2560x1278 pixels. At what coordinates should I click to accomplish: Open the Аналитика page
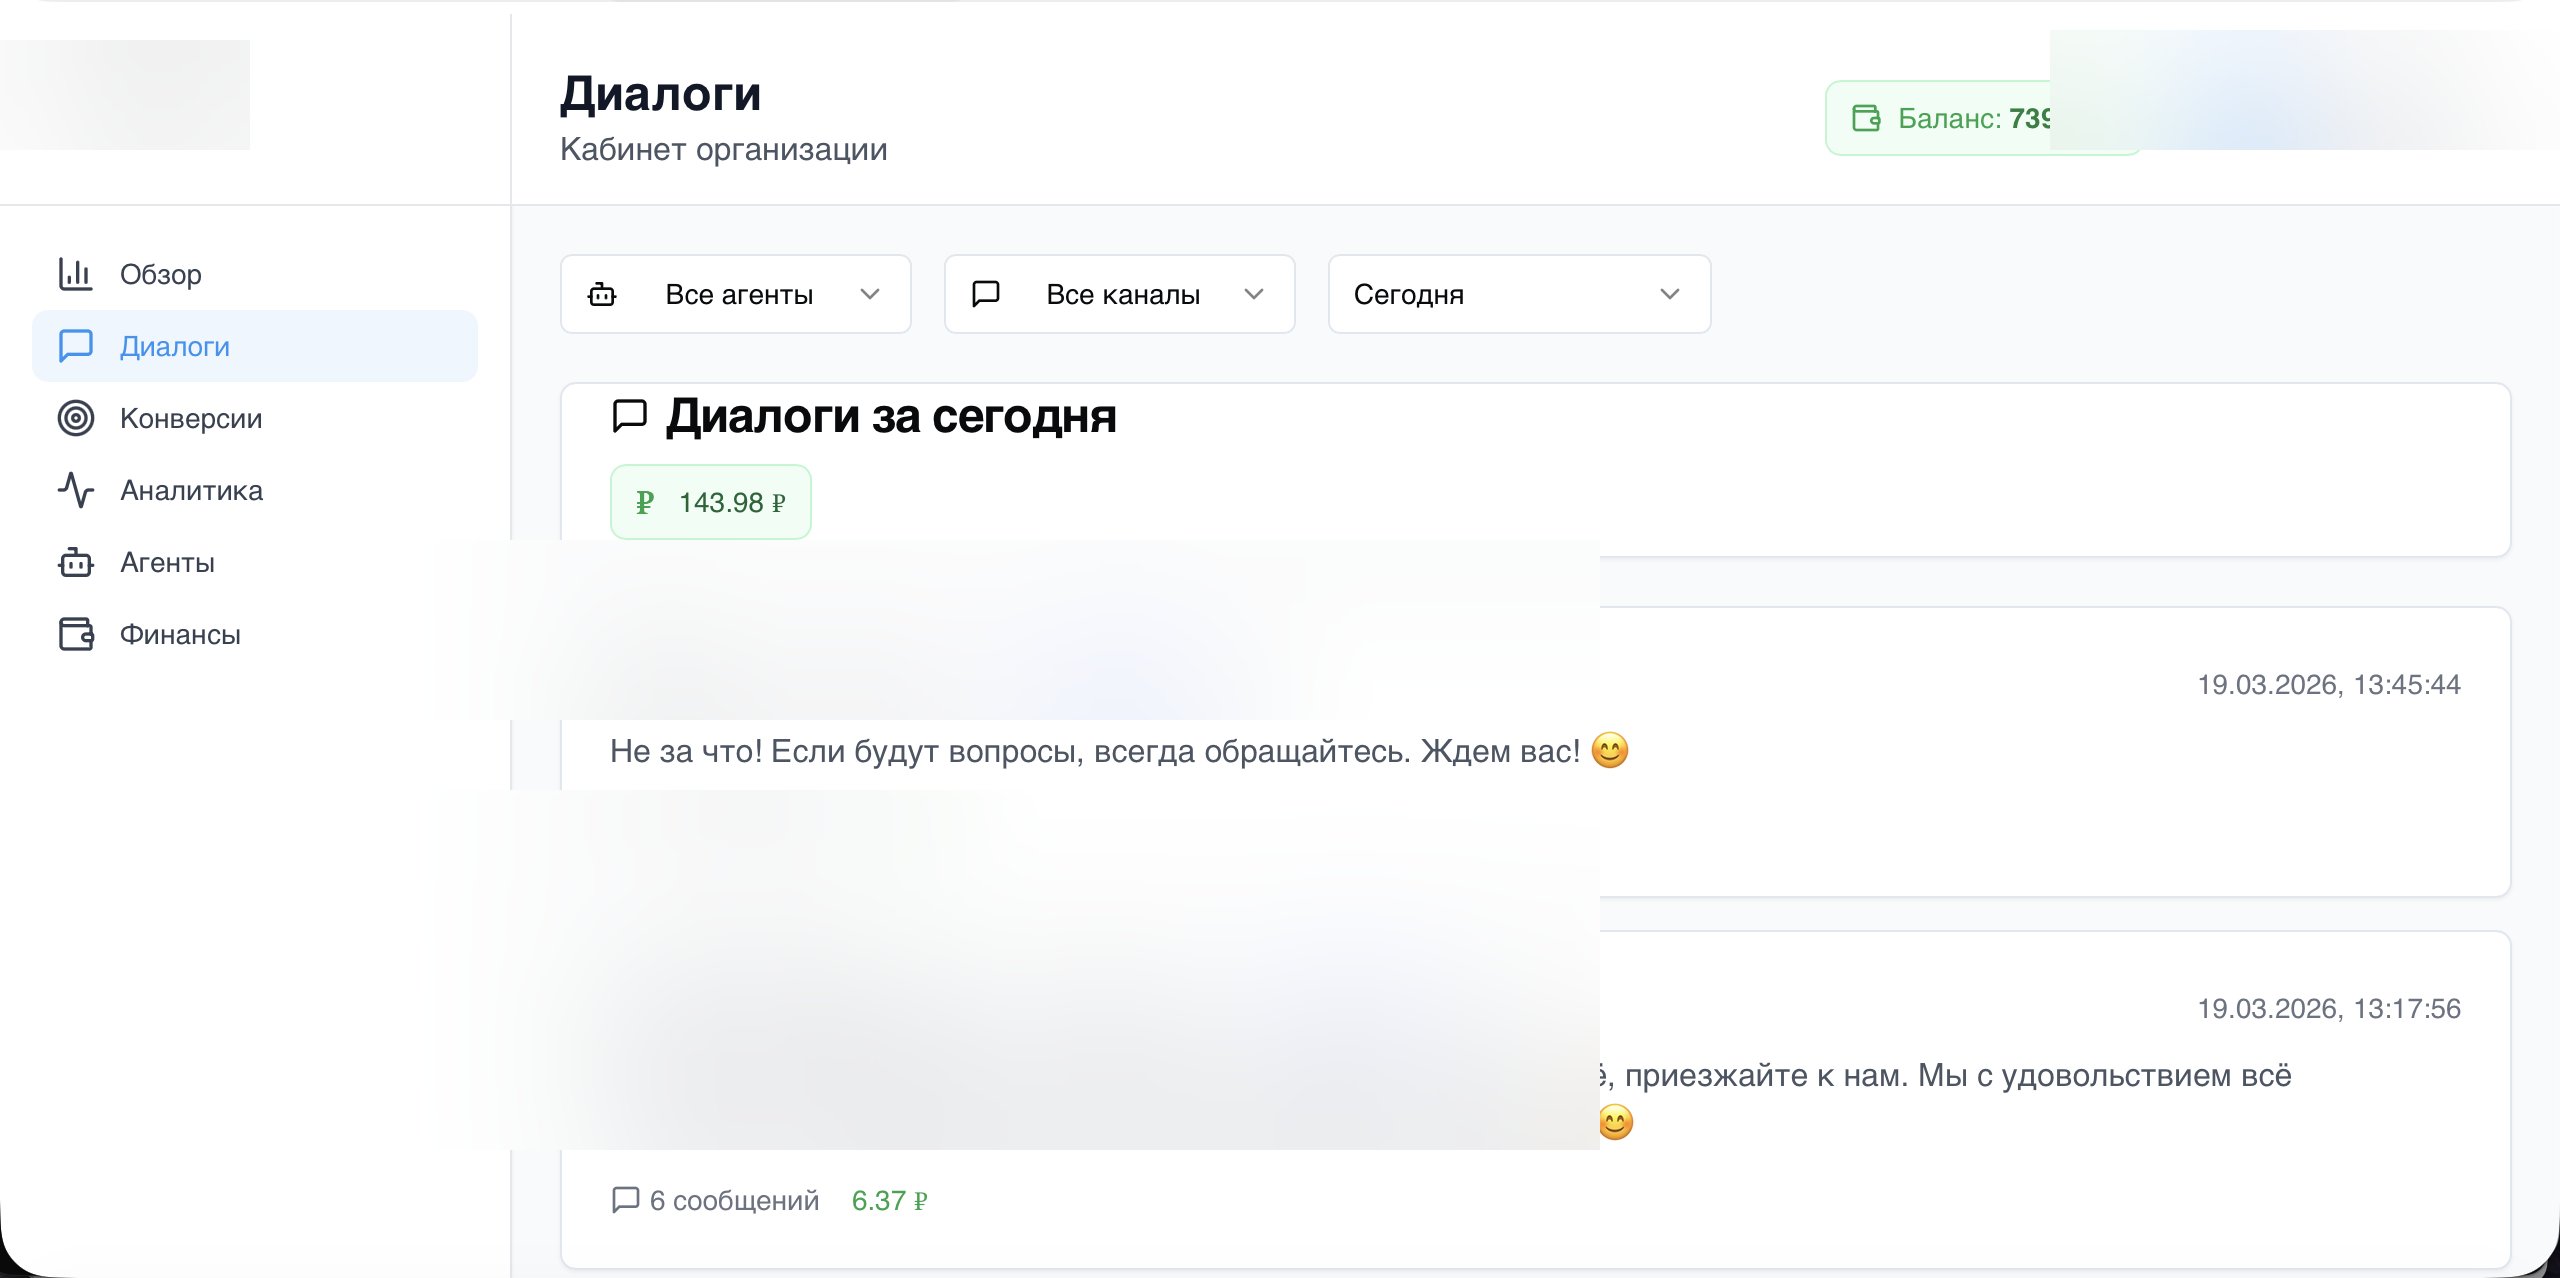[190, 490]
